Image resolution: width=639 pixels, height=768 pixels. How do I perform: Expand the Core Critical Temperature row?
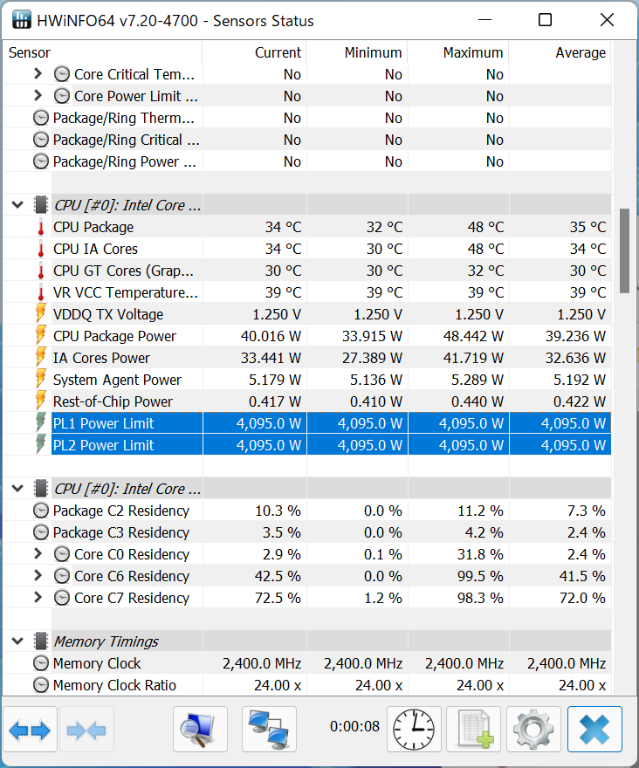tap(38, 74)
